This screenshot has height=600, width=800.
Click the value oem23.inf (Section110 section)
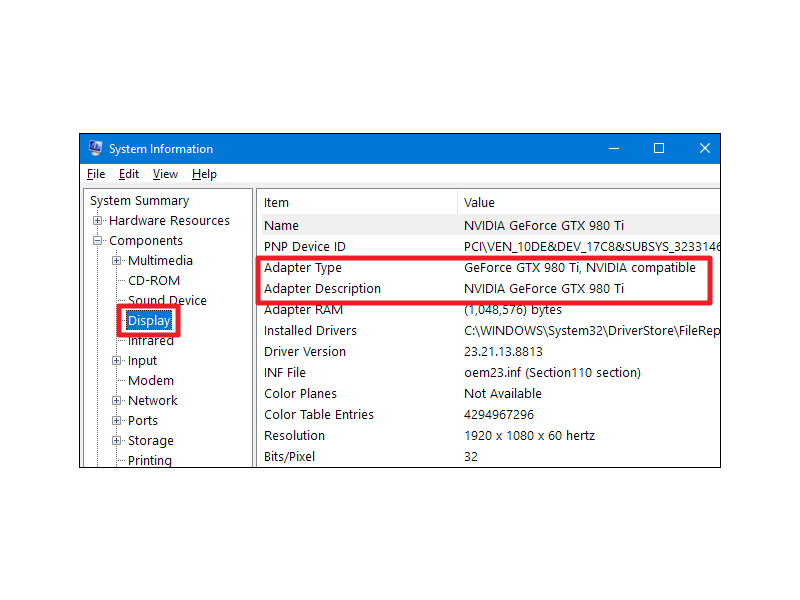pos(552,372)
